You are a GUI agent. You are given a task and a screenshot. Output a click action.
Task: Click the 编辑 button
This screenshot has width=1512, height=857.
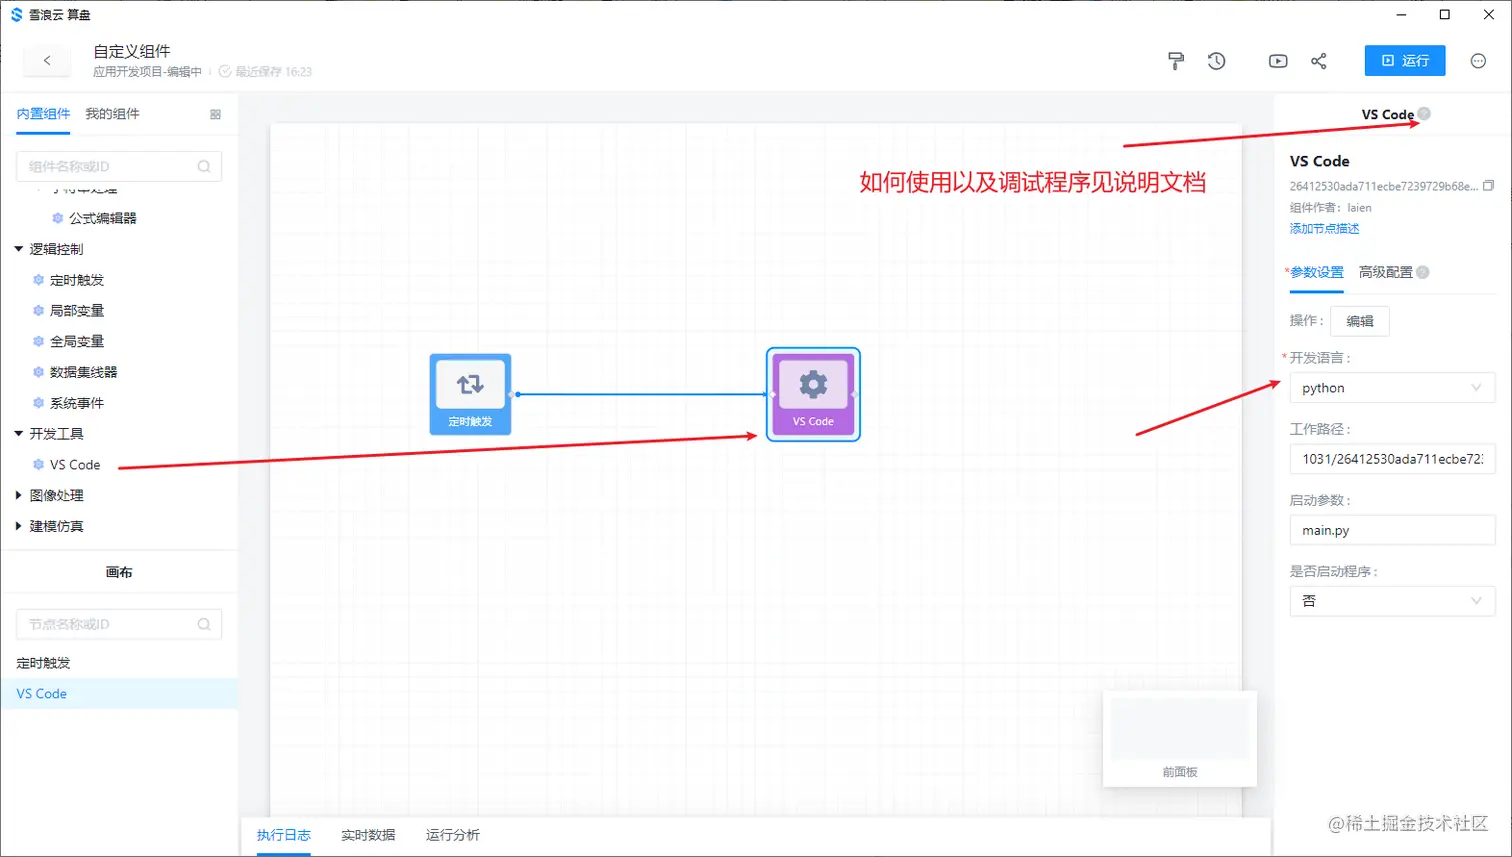click(1359, 321)
